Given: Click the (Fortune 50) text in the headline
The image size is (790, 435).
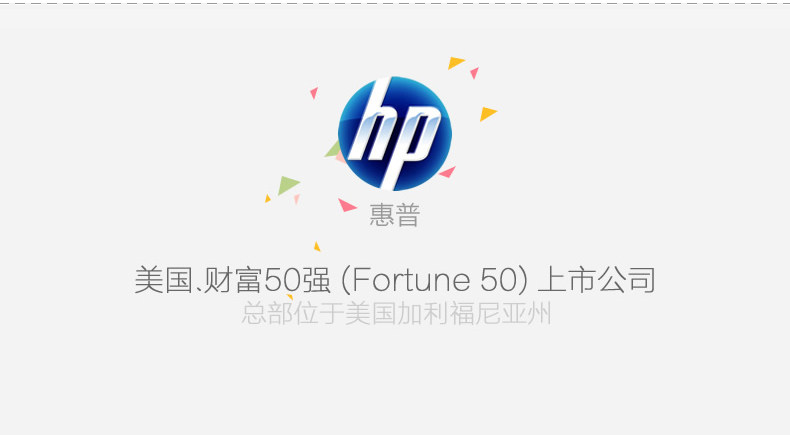Looking at the screenshot, I should pos(434,280).
